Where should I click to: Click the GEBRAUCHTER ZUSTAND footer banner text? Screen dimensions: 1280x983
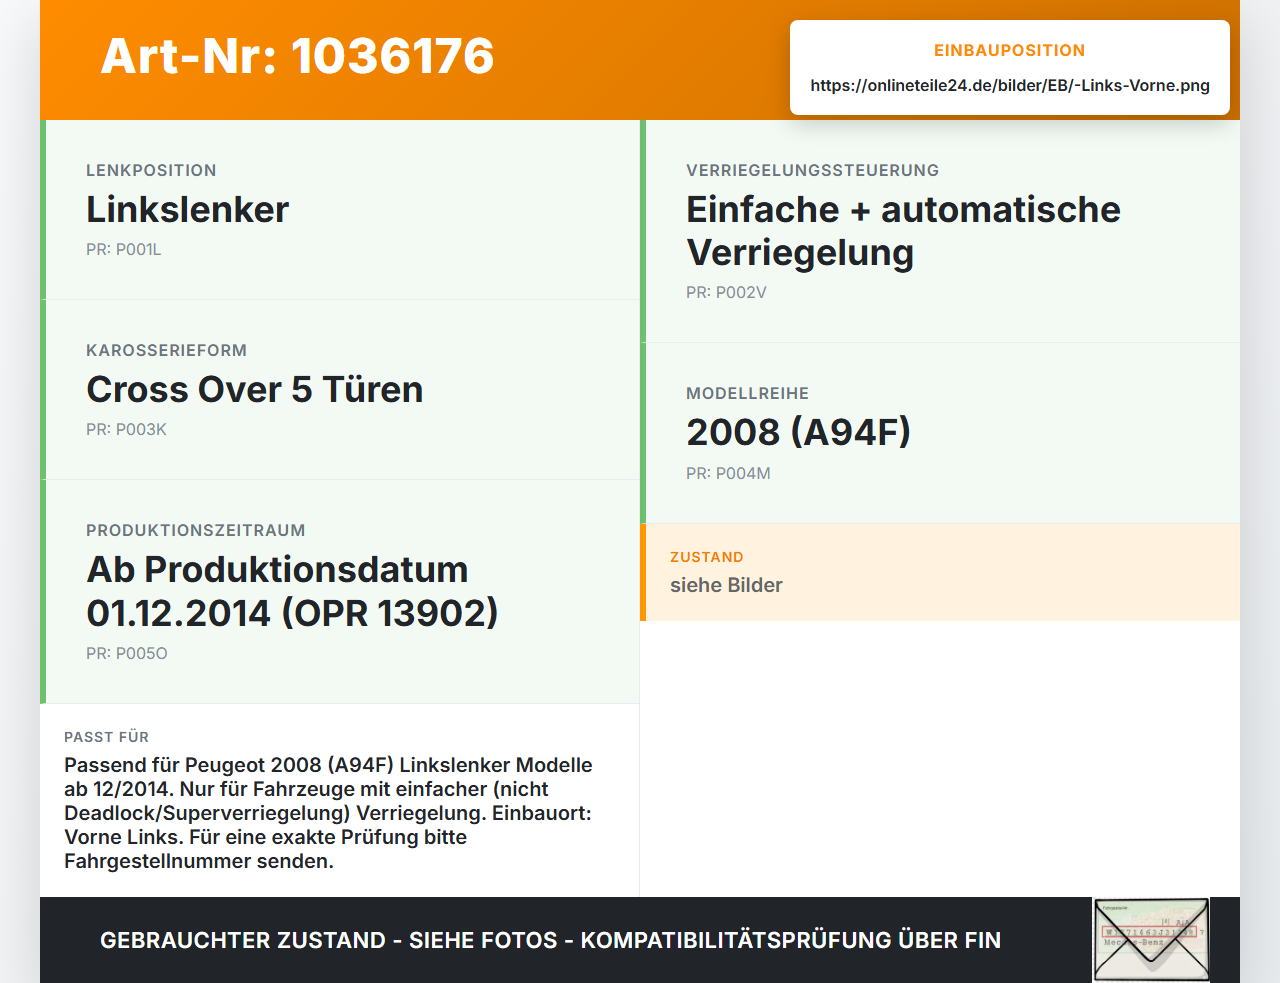(x=550, y=941)
